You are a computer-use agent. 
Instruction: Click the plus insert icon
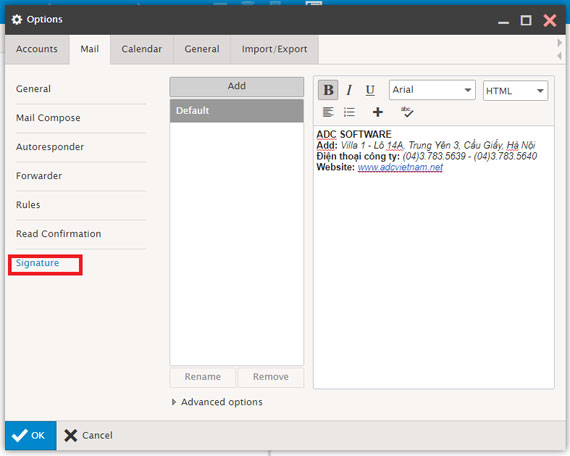click(x=378, y=112)
